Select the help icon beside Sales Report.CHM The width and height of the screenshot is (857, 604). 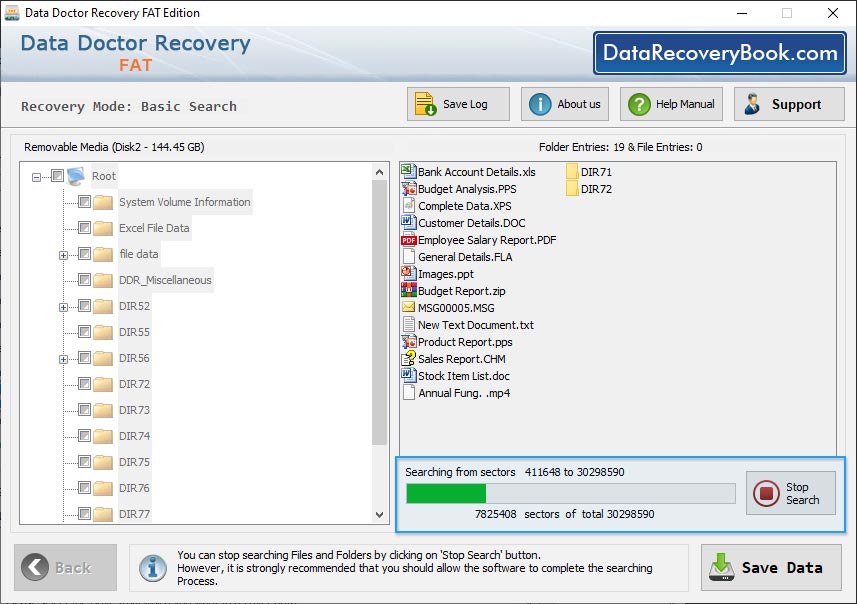(x=406, y=358)
